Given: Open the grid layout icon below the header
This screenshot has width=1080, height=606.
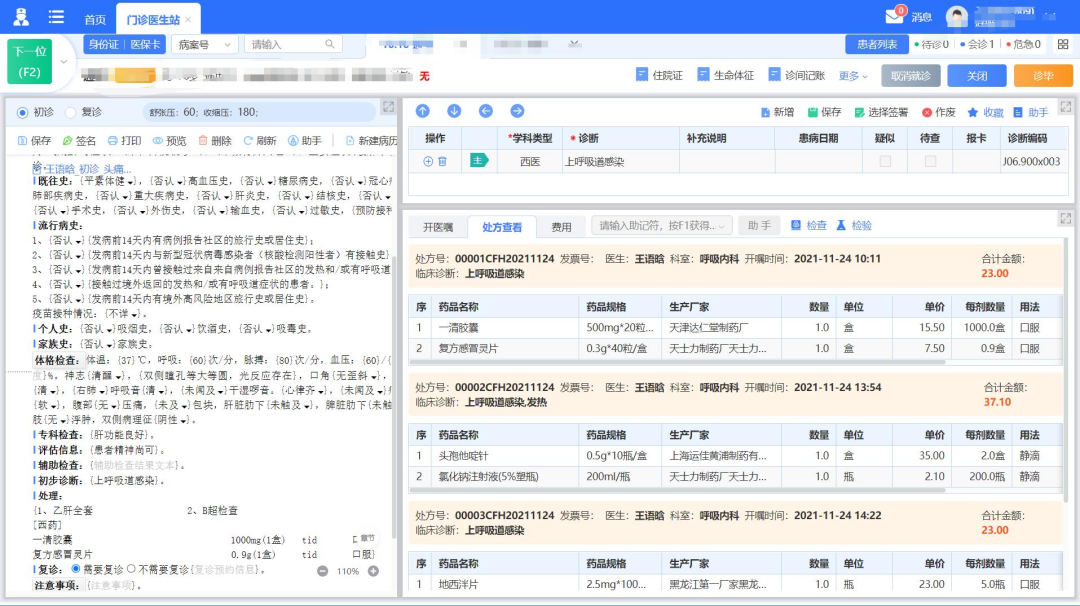Looking at the screenshot, I should (1063, 45).
